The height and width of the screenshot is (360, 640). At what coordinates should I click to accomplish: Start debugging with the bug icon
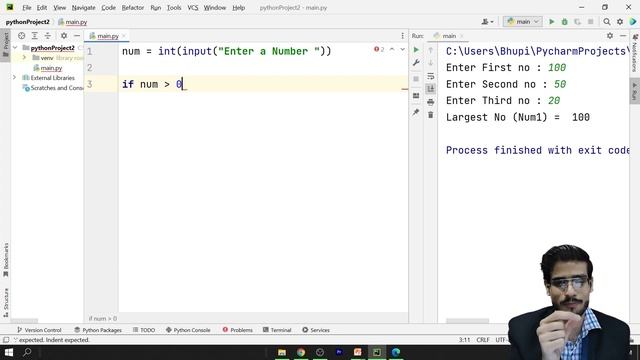pyautogui.click(x=564, y=22)
